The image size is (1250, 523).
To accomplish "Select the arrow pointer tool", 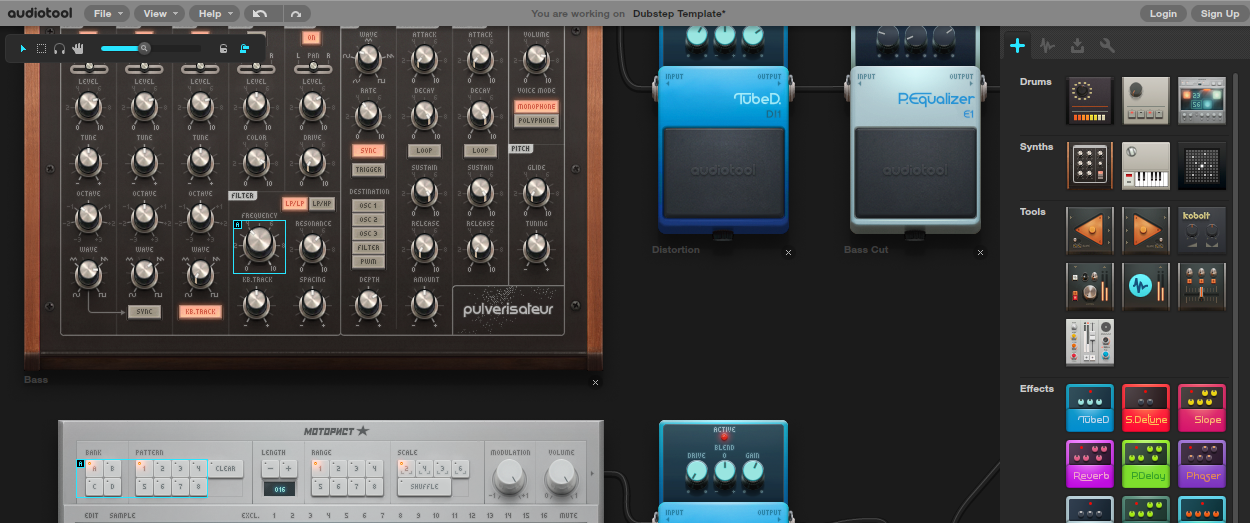I will 25,48.
